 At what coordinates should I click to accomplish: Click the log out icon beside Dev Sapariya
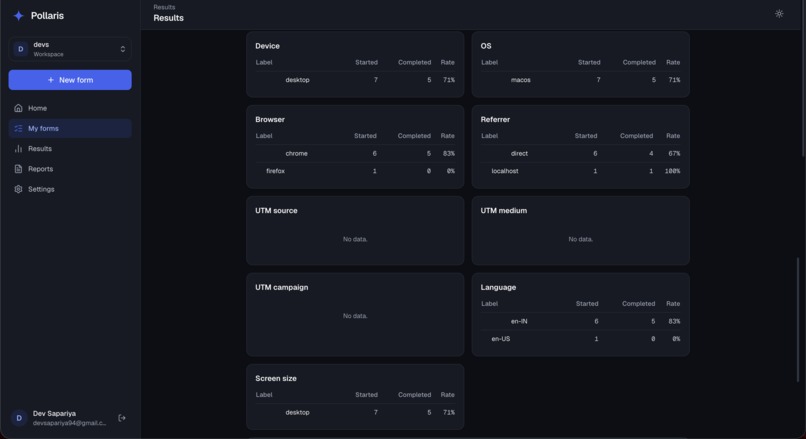122,418
